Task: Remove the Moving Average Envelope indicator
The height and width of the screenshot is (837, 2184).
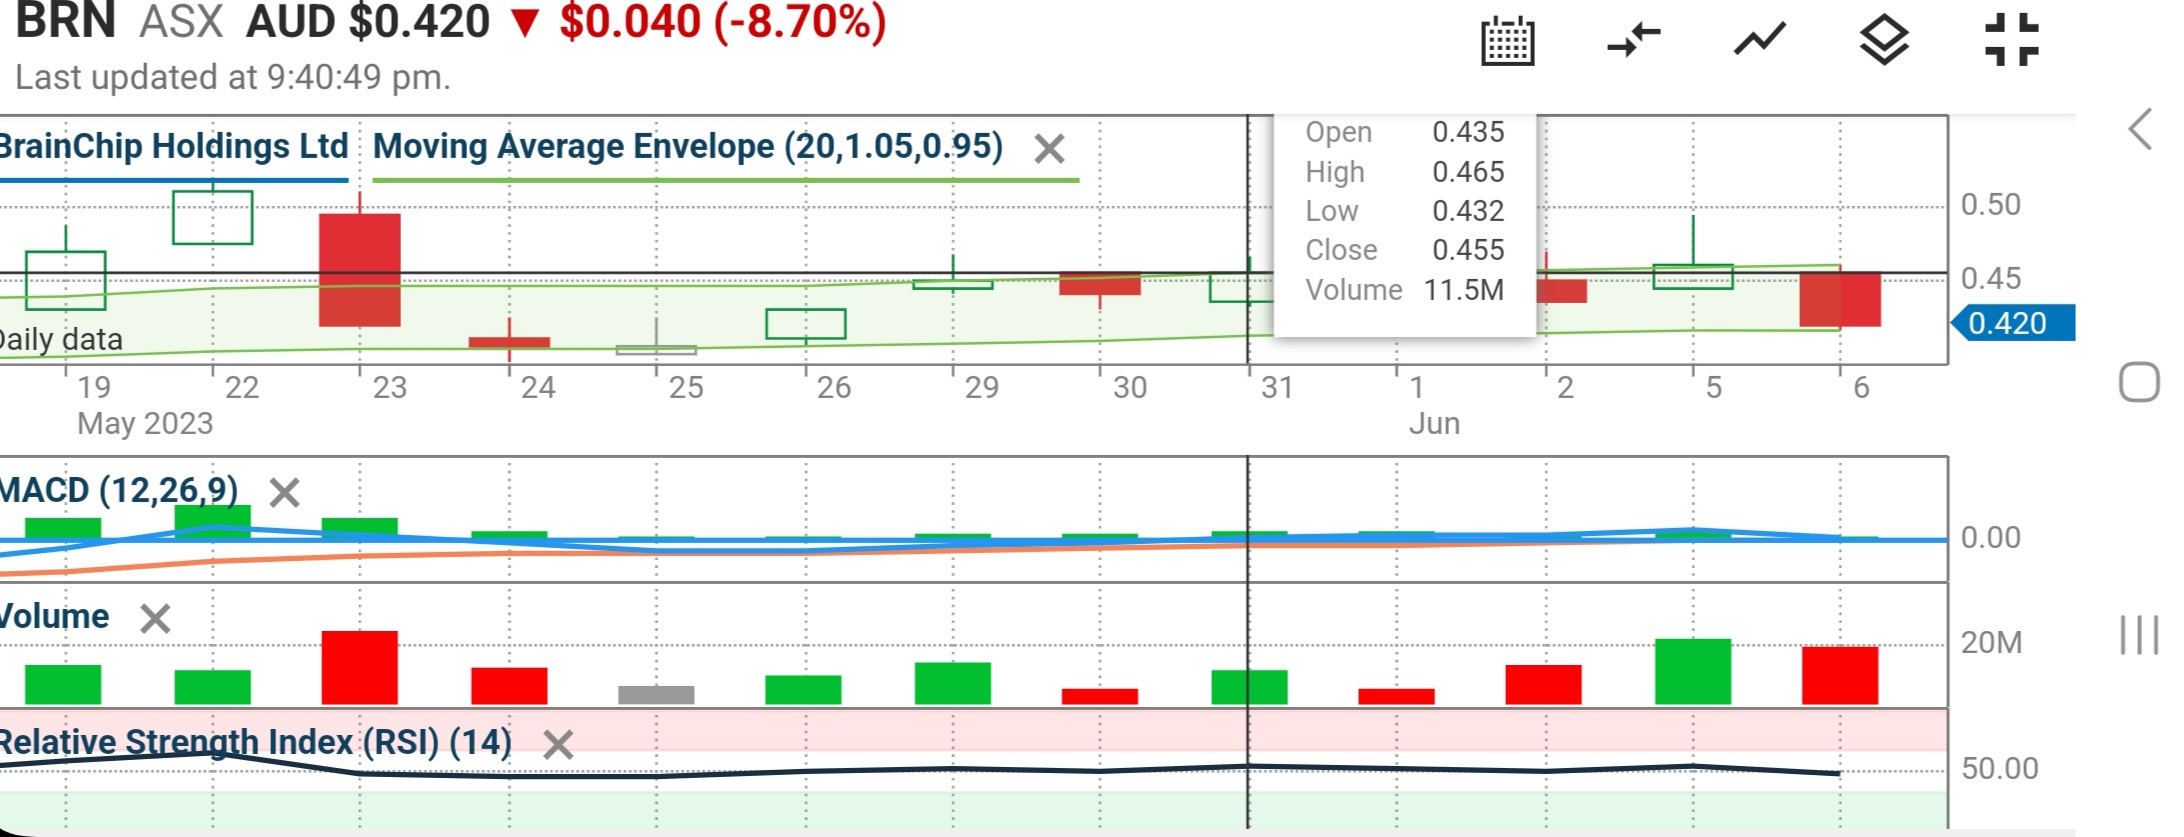Action: (x=1049, y=149)
